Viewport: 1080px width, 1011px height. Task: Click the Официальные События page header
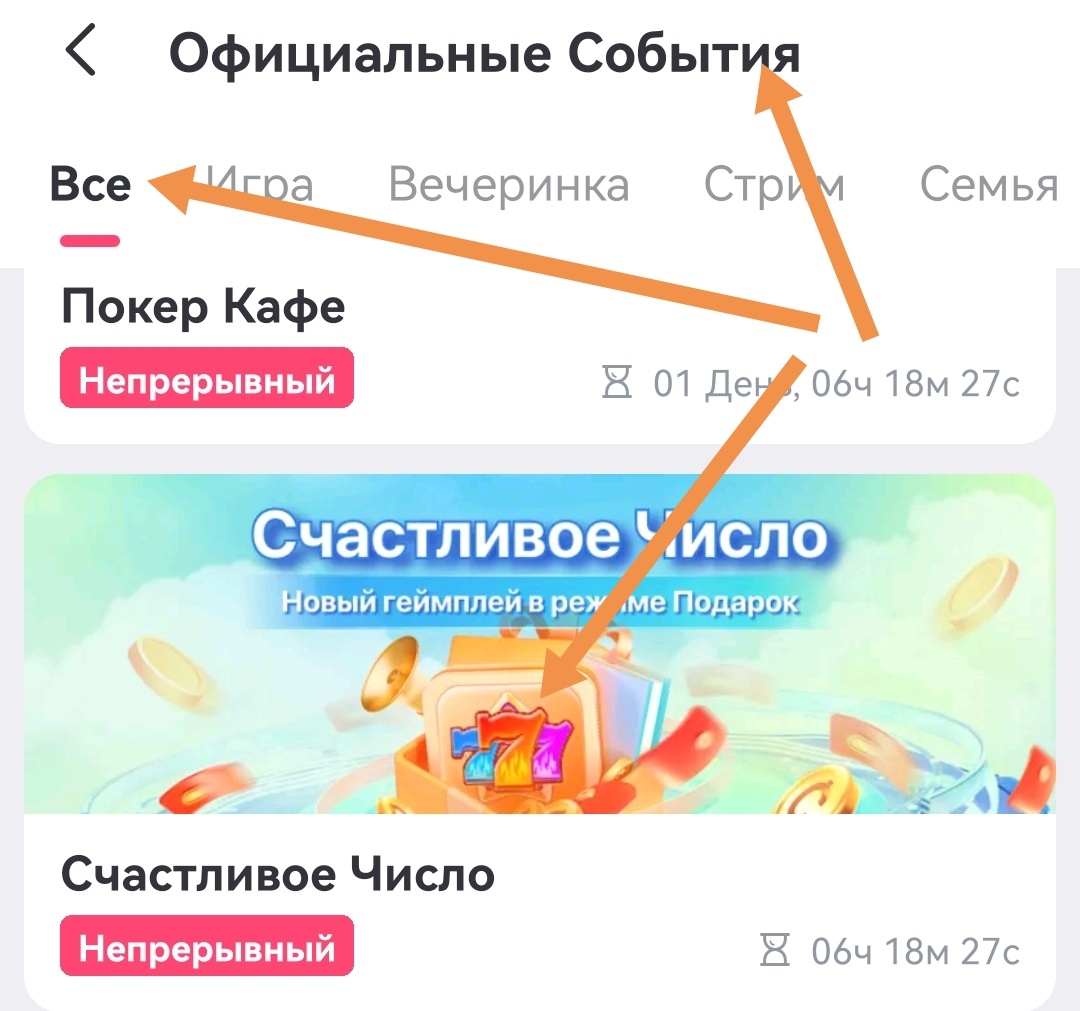pos(485,54)
